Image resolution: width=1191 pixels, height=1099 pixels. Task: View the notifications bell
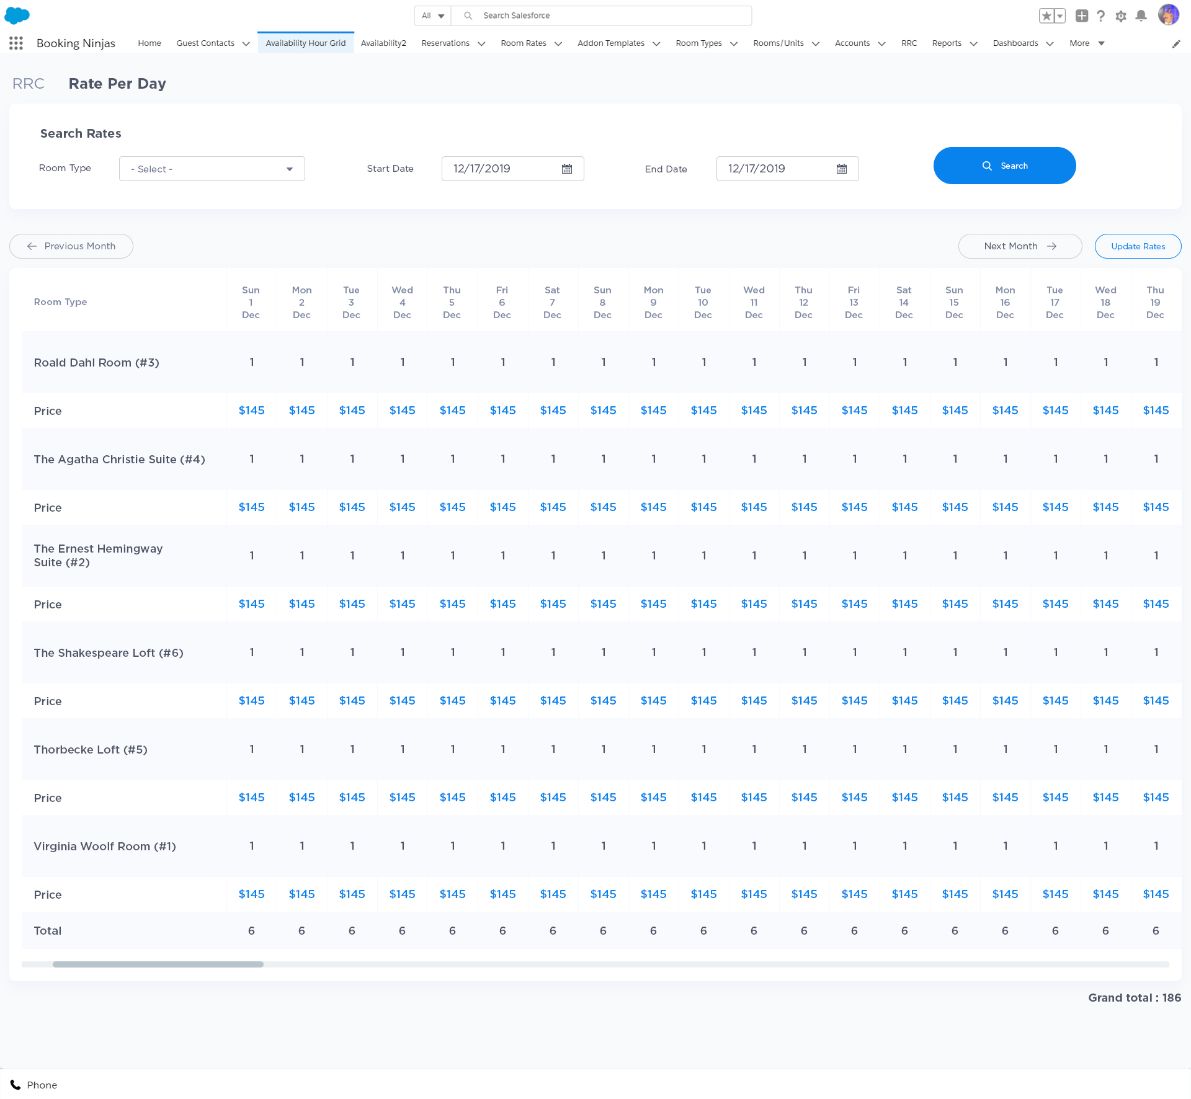click(x=1141, y=16)
